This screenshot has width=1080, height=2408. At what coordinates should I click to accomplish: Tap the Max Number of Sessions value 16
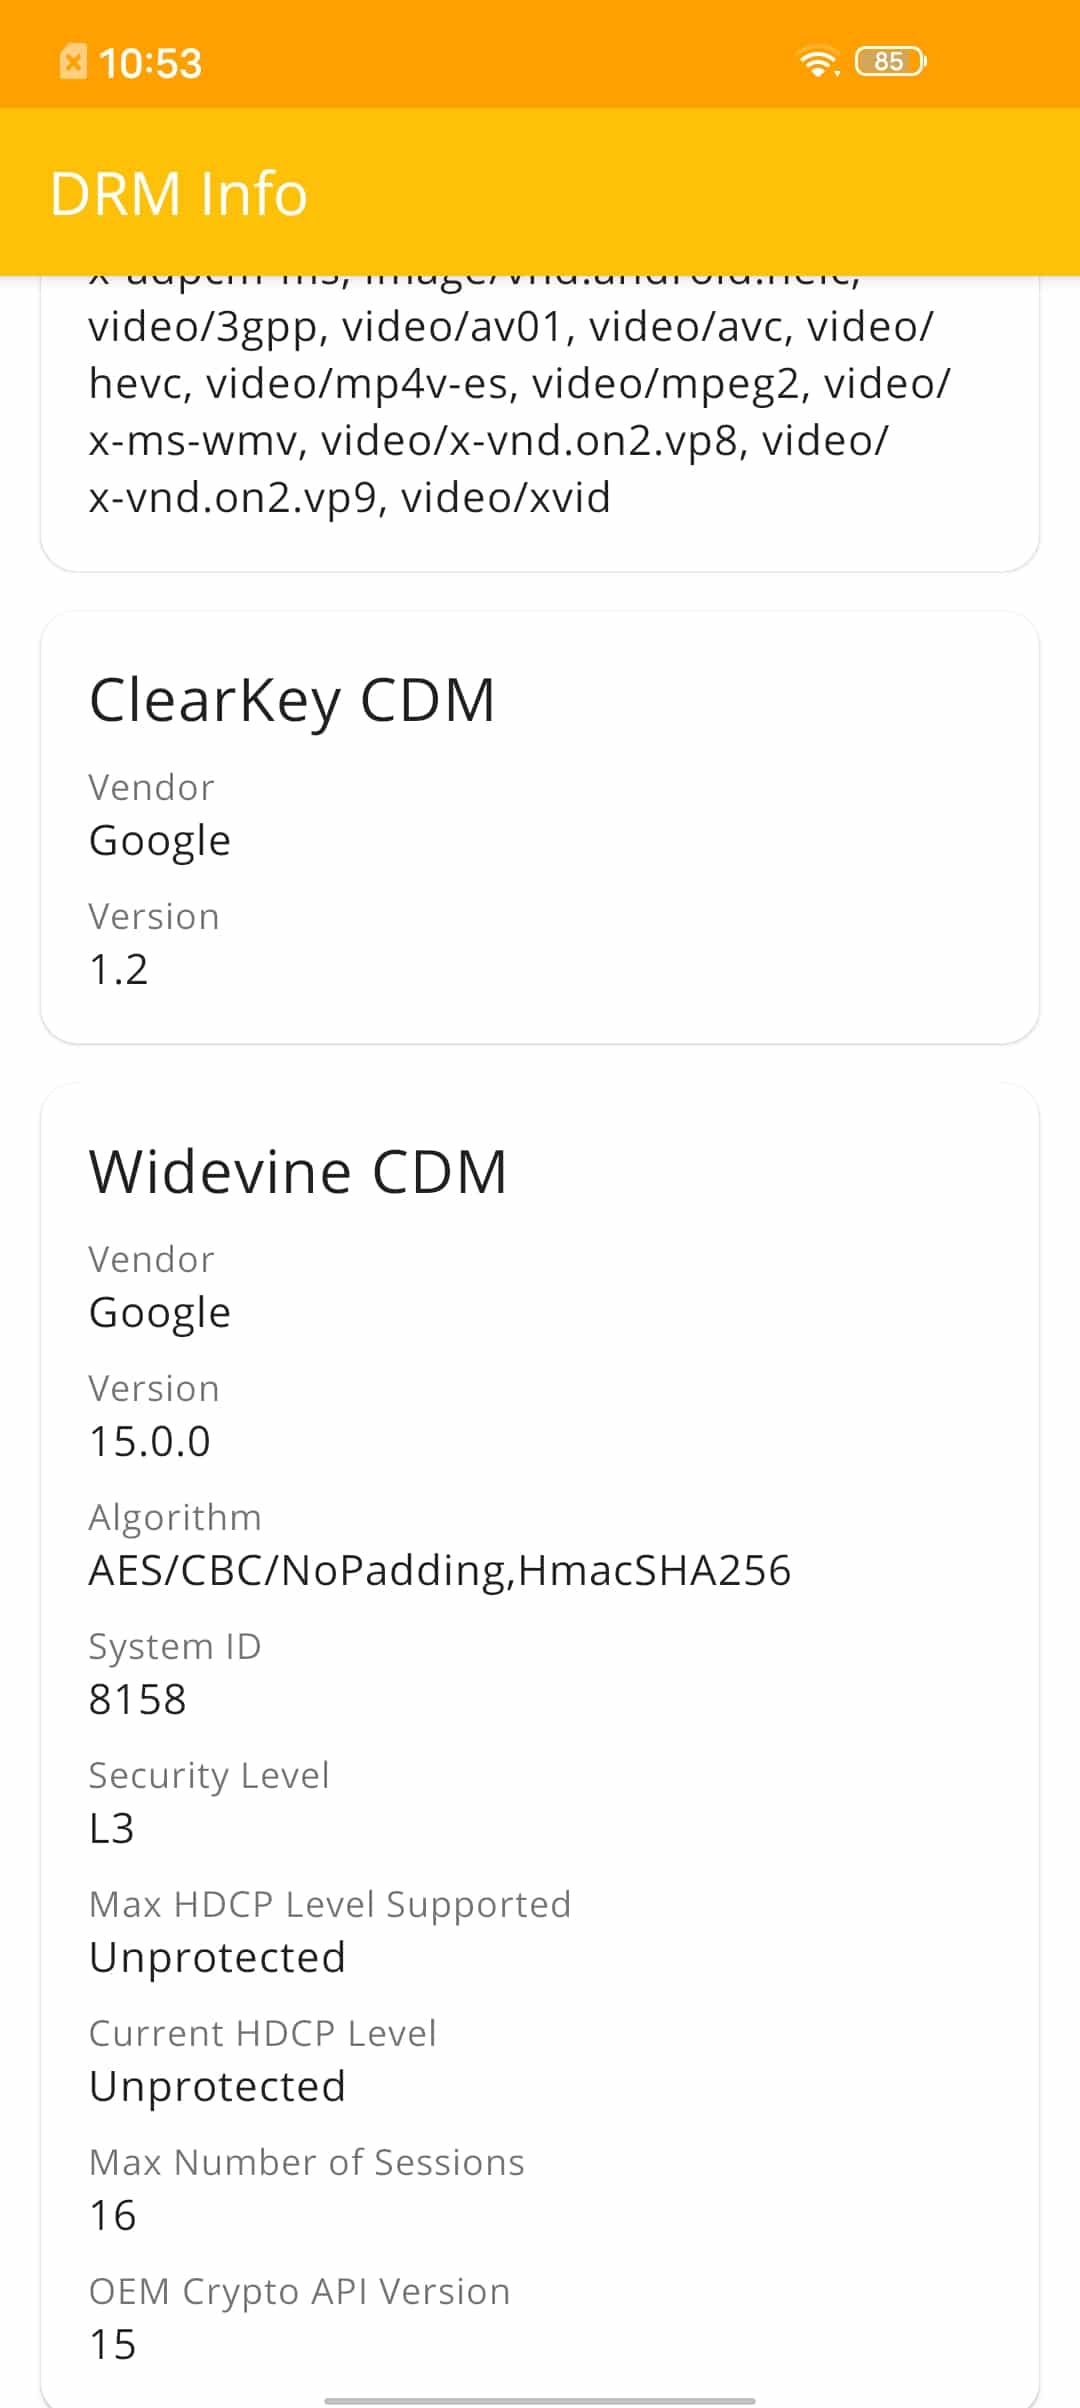point(113,2215)
